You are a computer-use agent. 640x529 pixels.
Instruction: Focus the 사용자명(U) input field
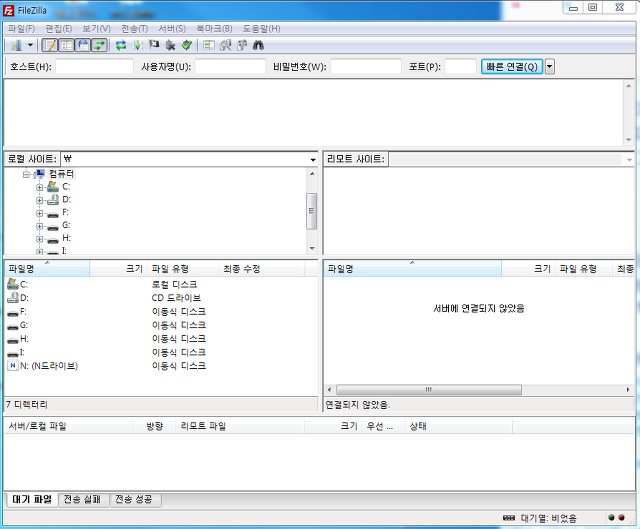pos(230,67)
